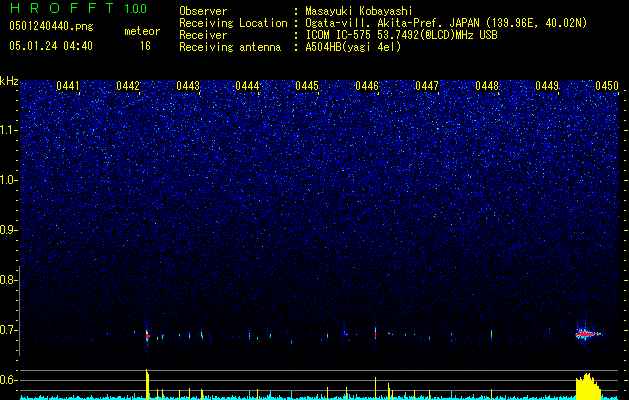
Task: Click the 0441 time marker
Action: (68, 86)
